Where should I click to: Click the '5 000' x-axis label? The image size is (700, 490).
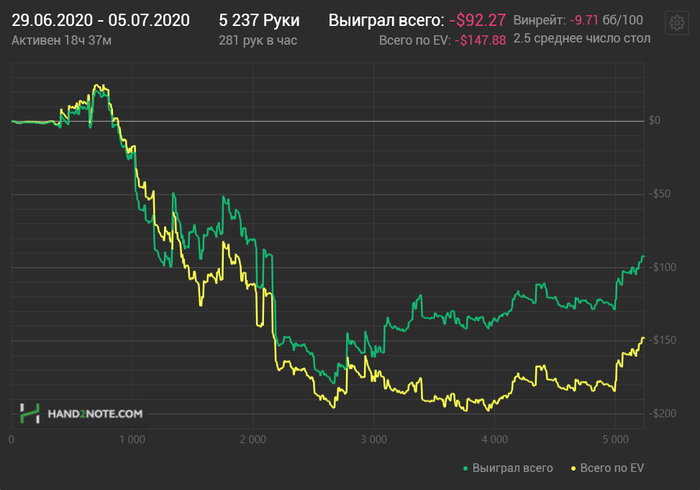[615, 440]
